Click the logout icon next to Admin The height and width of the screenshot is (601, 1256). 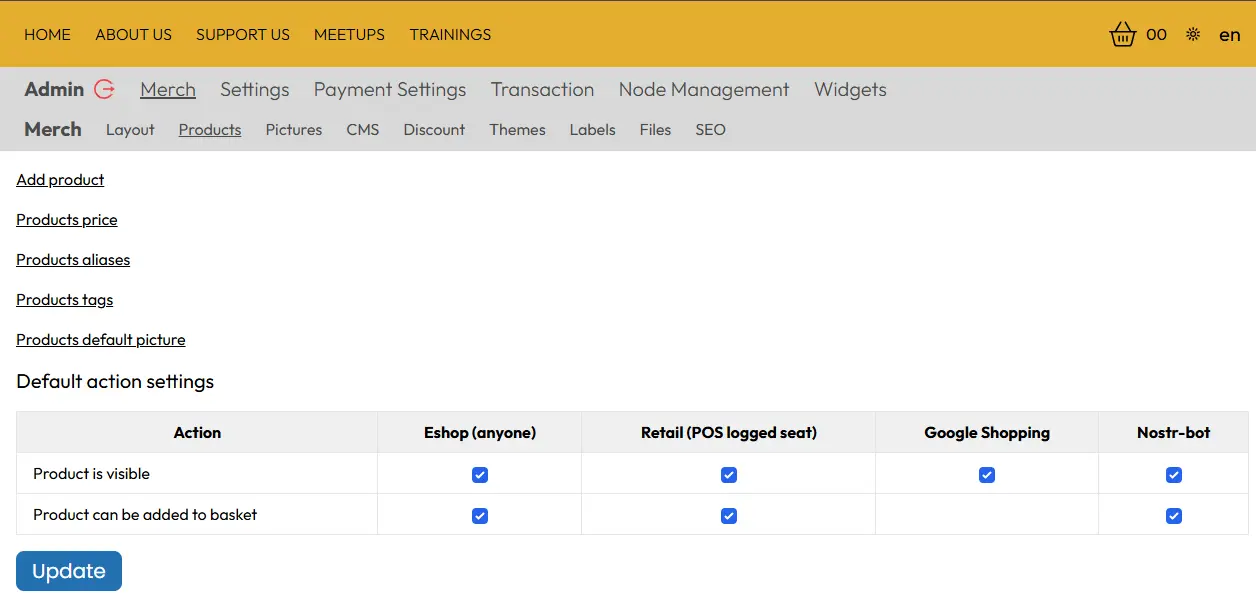(x=103, y=89)
